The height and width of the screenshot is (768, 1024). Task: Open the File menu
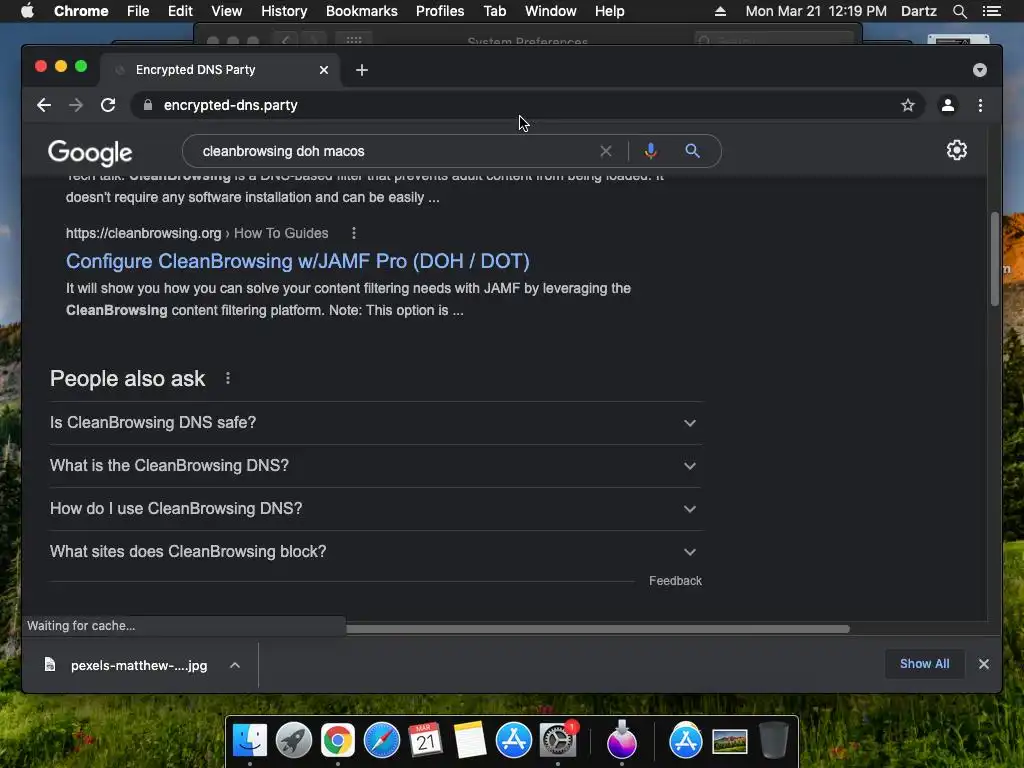click(x=138, y=11)
